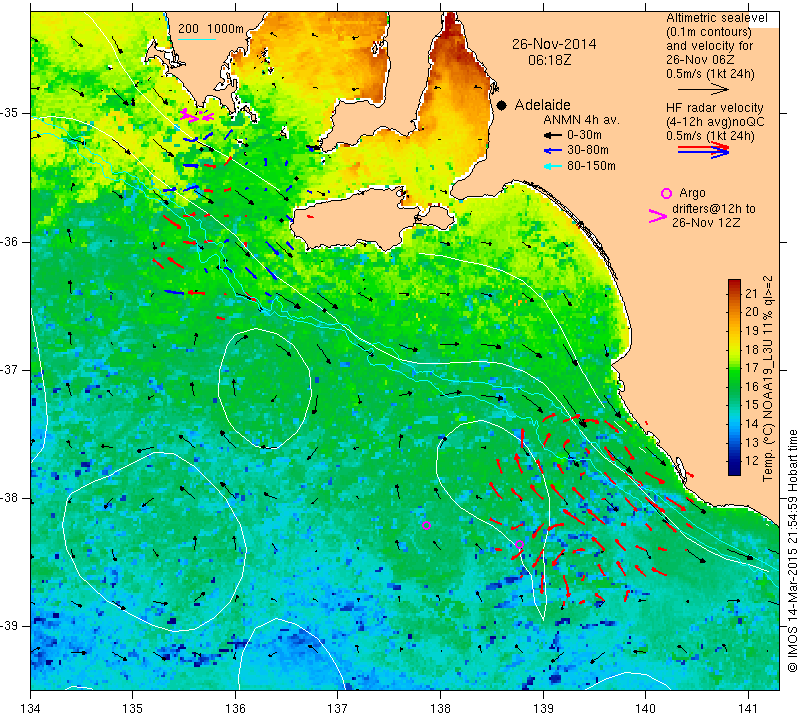
Task: Click the 136 longitude axis label
Action: 235,709
